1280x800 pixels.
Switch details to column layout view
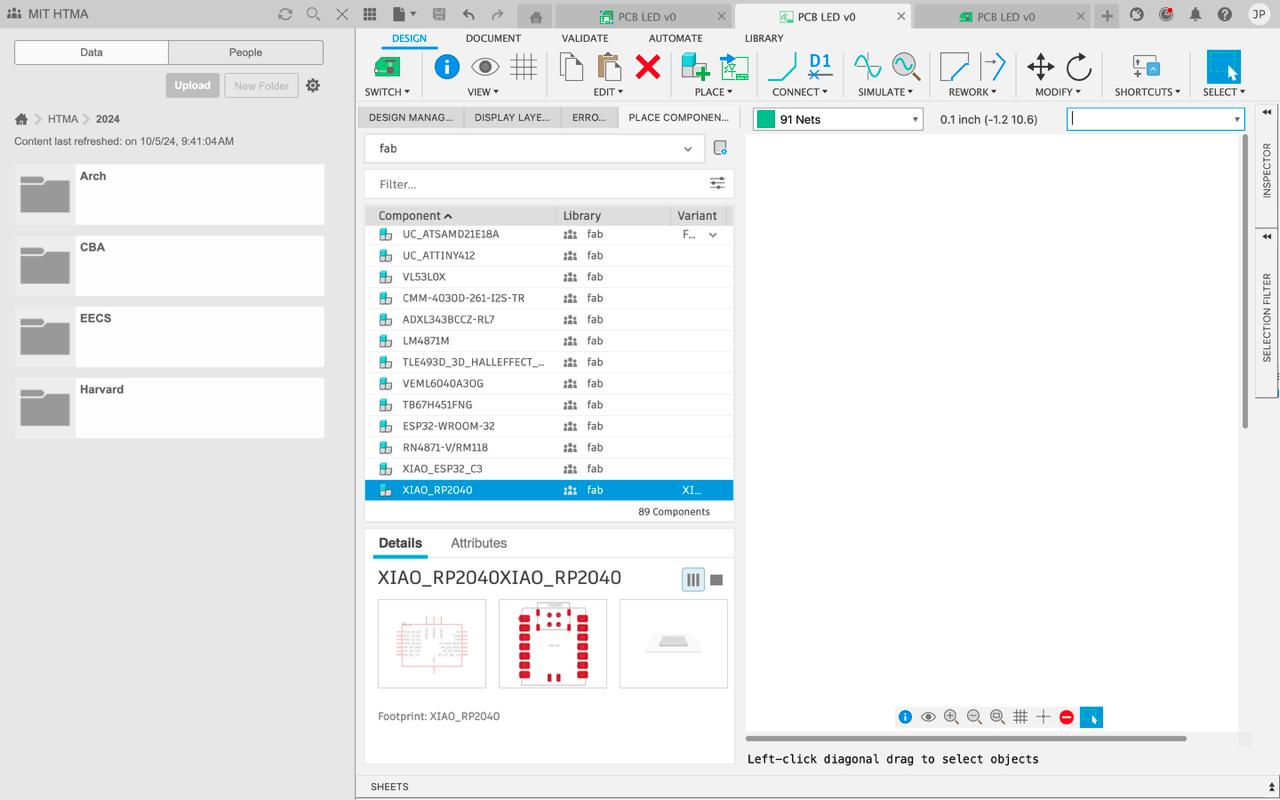[x=692, y=579]
